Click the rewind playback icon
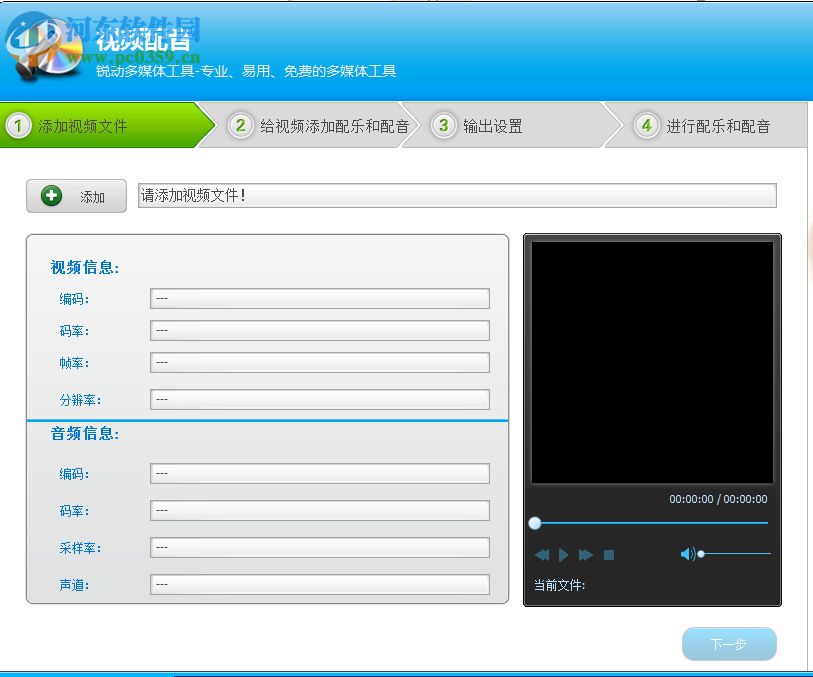The height and width of the screenshot is (677, 813). click(x=542, y=555)
